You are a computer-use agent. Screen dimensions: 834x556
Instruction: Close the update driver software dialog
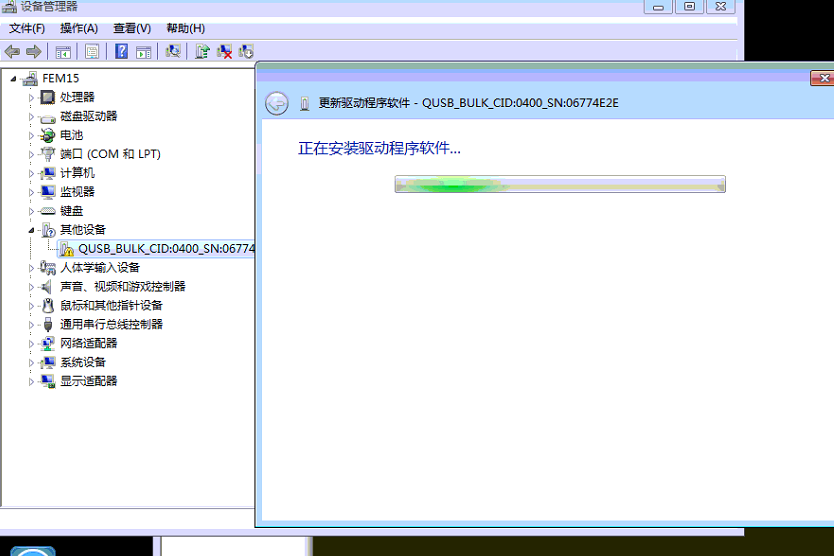pos(822,78)
